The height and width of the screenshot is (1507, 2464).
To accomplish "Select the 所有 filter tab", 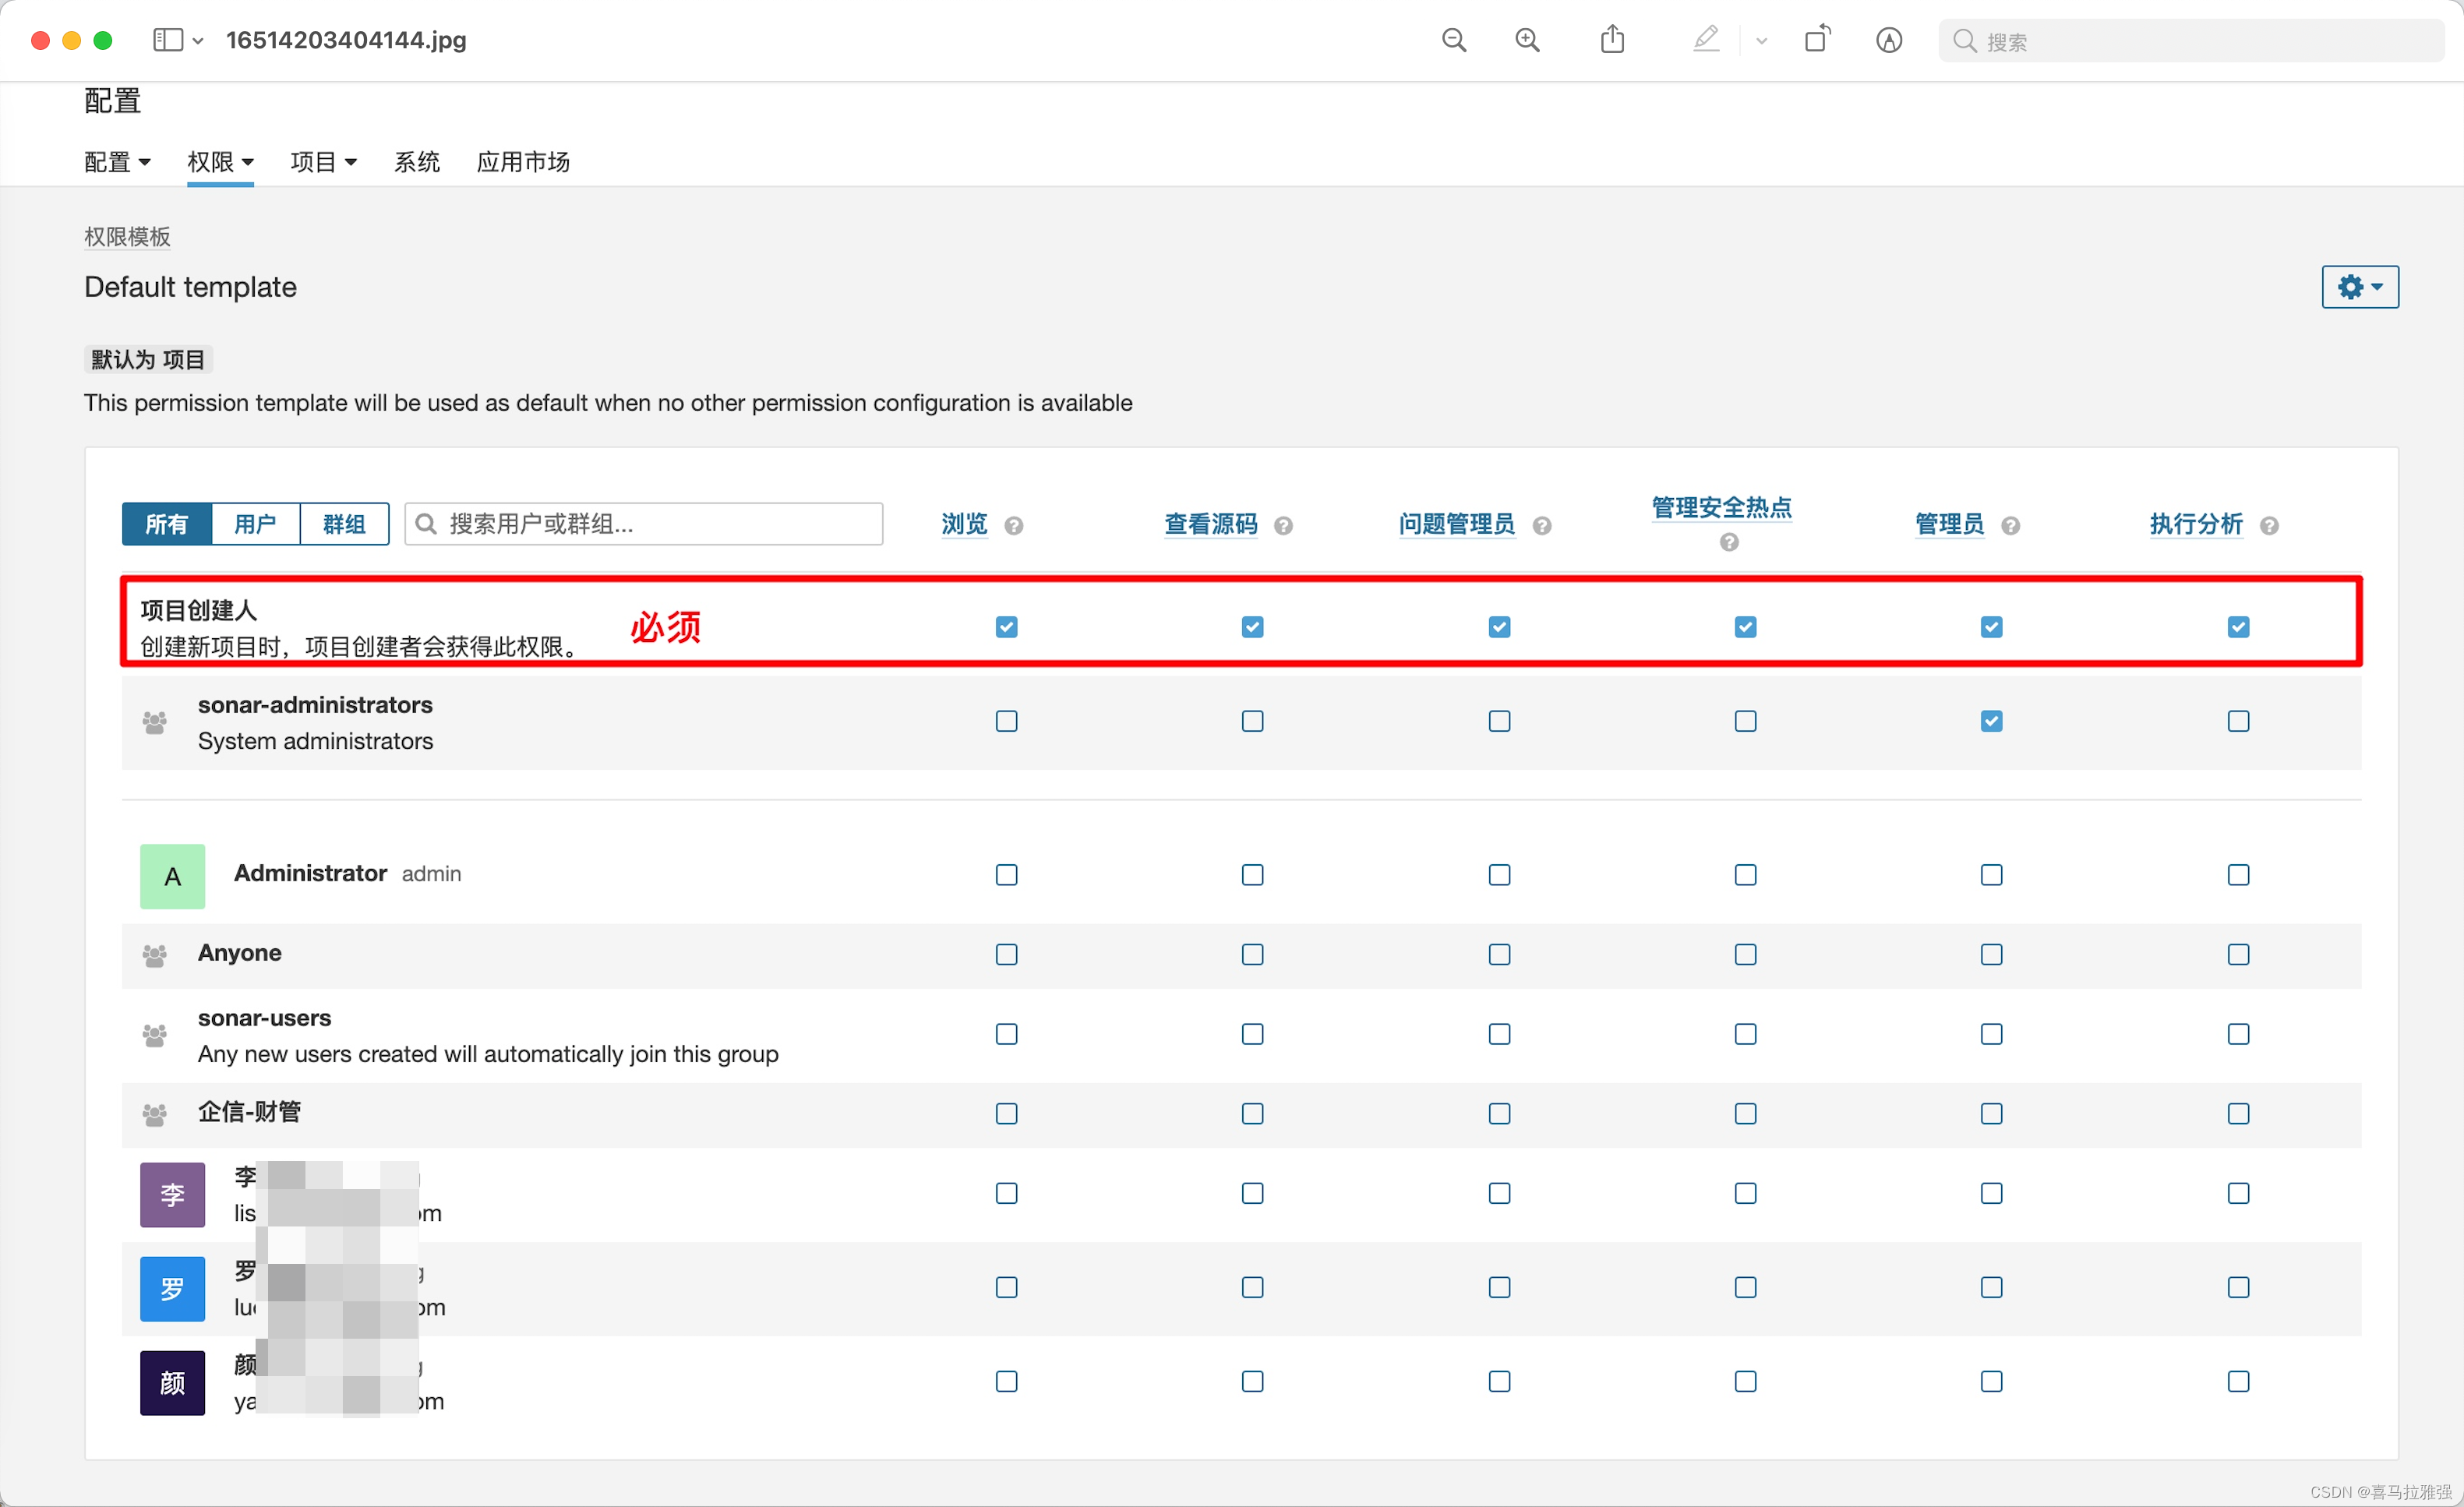I will click(166, 524).
